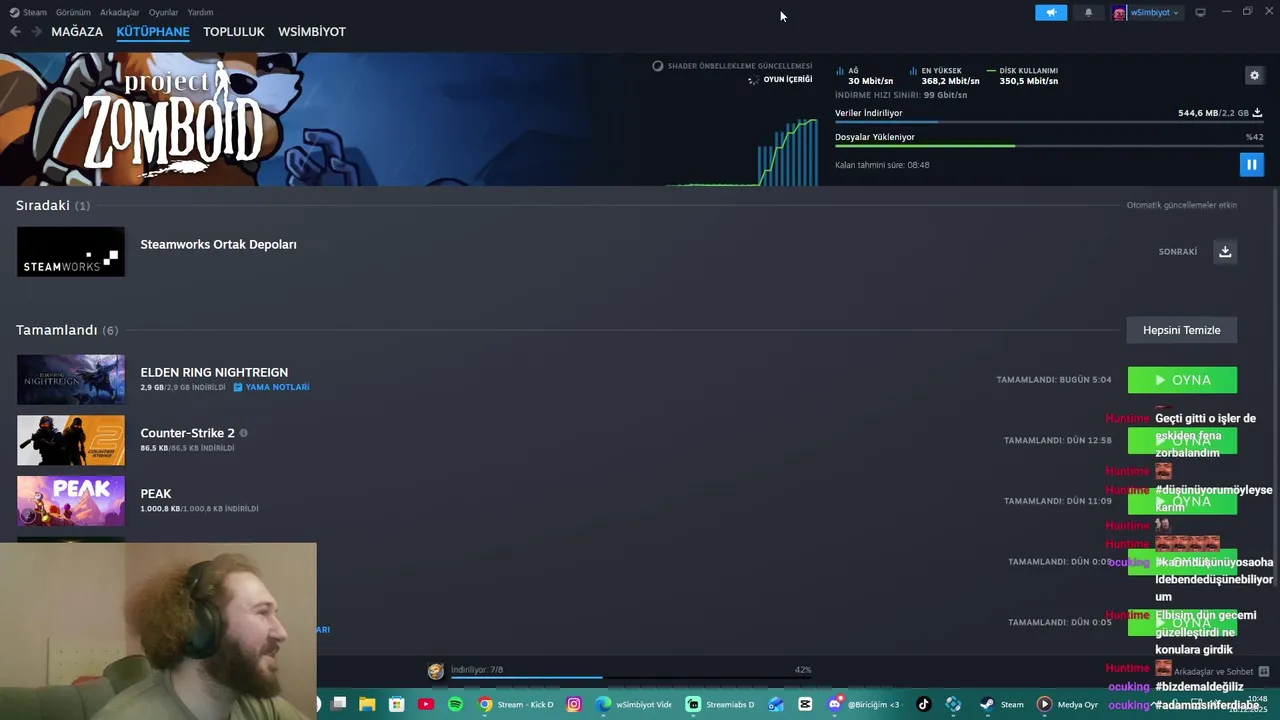Switch to Streamlabs D taskbar window

pyautogui.click(x=721, y=704)
